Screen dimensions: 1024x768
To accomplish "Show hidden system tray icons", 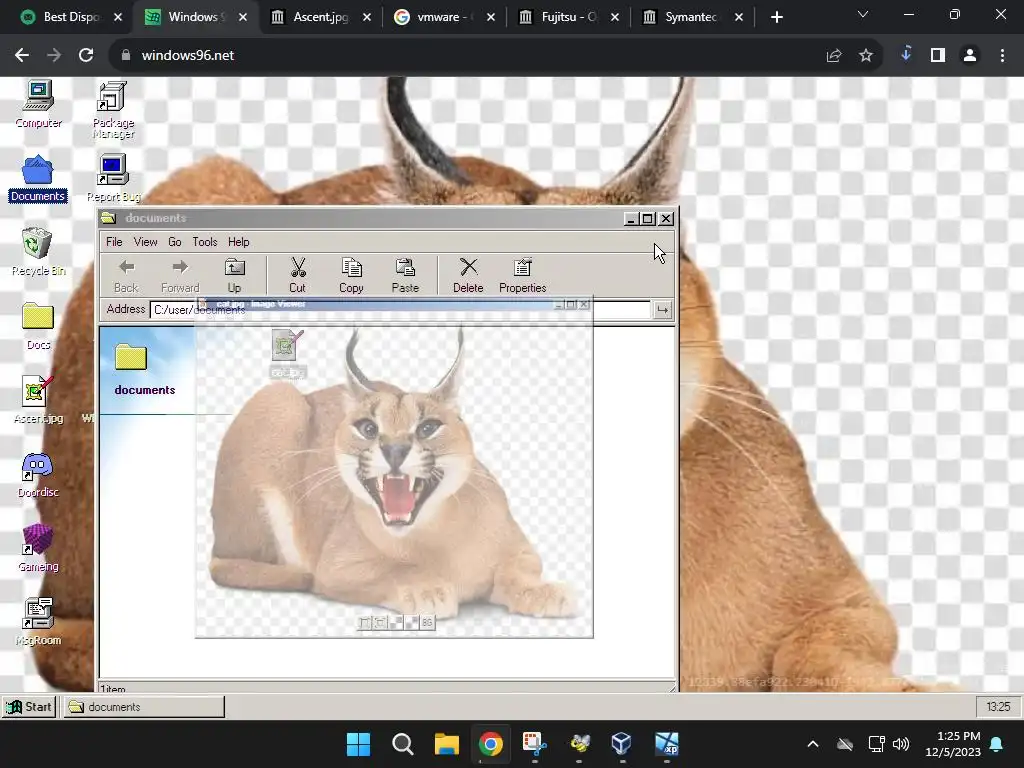I will [x=813, y=744].
